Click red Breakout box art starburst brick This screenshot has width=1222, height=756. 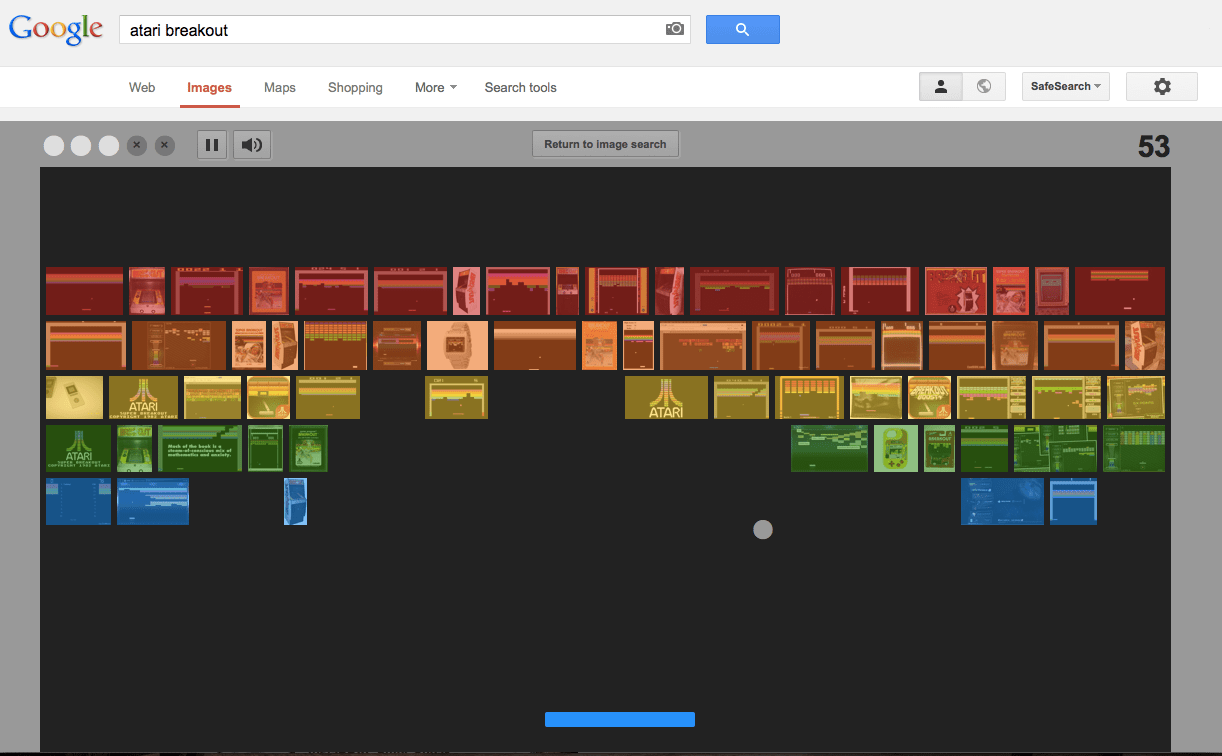(956, 291)
